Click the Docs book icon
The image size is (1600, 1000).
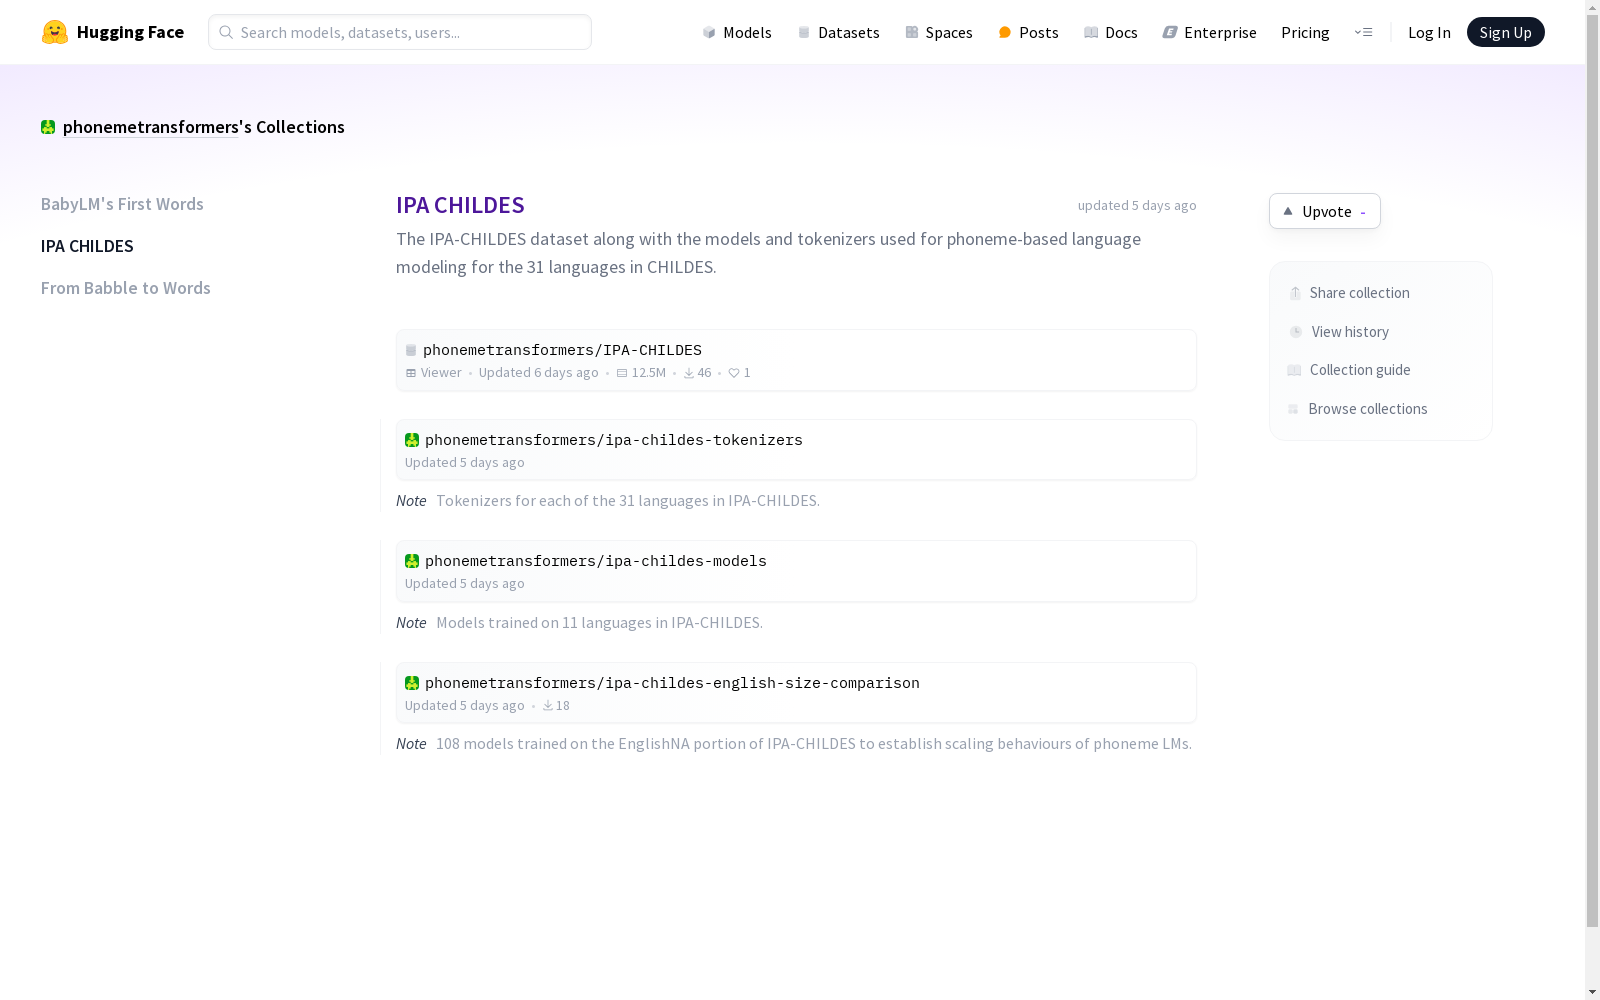coord(1091,32)
